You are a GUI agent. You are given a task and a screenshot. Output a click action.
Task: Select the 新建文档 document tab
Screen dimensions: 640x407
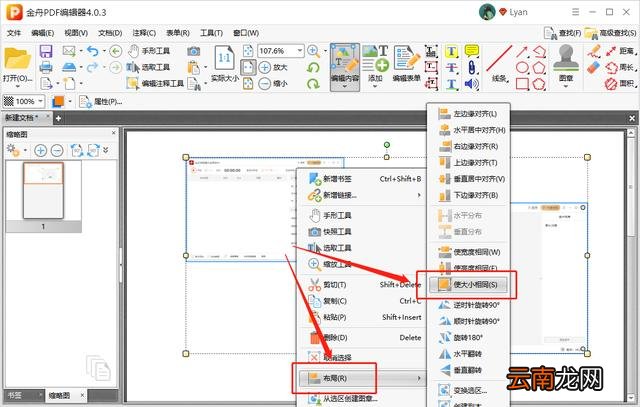(21, 118)
